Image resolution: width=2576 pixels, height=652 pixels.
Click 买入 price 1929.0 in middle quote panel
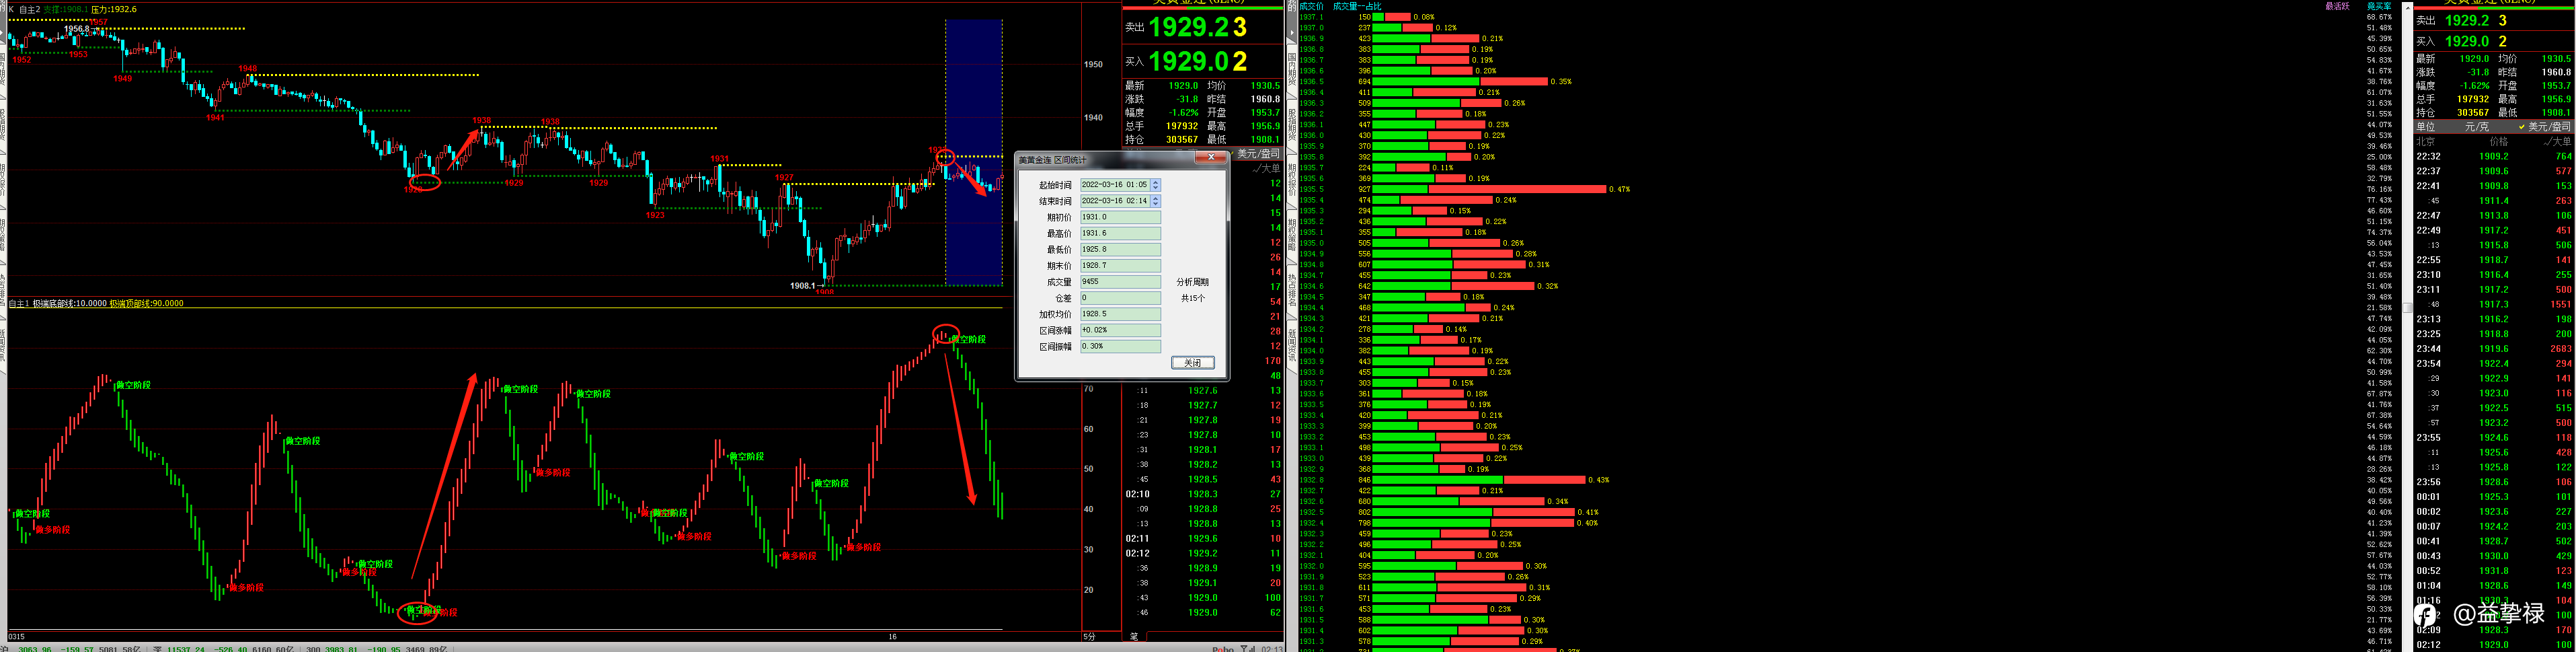point(1189,62)
